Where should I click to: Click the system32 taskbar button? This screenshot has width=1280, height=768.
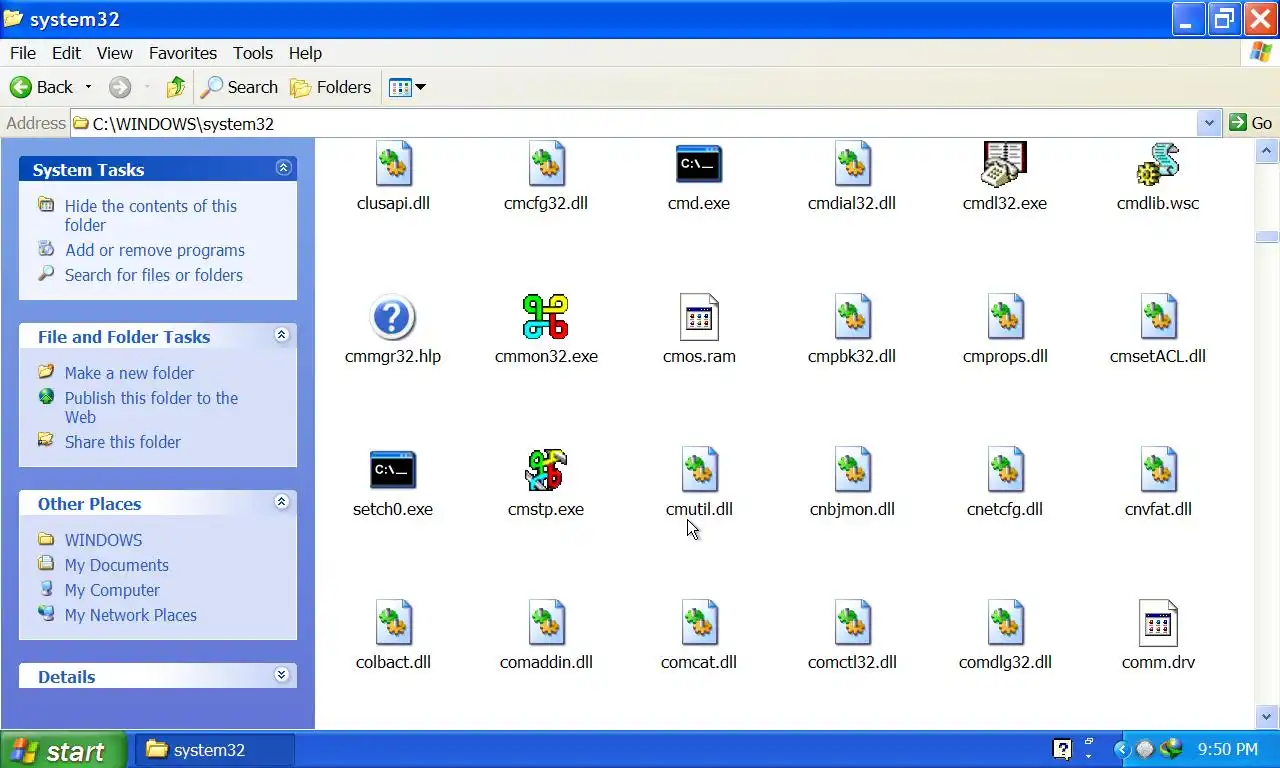click(214, 750)
